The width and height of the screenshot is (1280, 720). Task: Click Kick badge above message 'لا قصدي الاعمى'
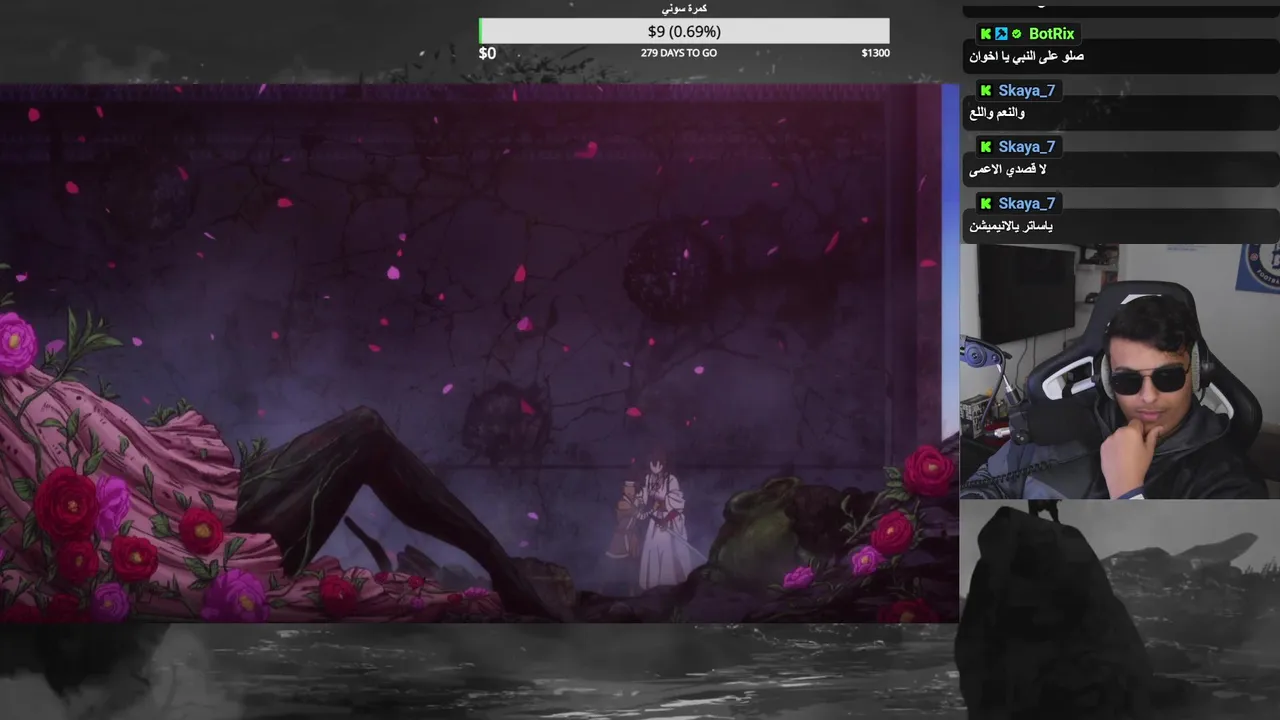coord(986,147)
